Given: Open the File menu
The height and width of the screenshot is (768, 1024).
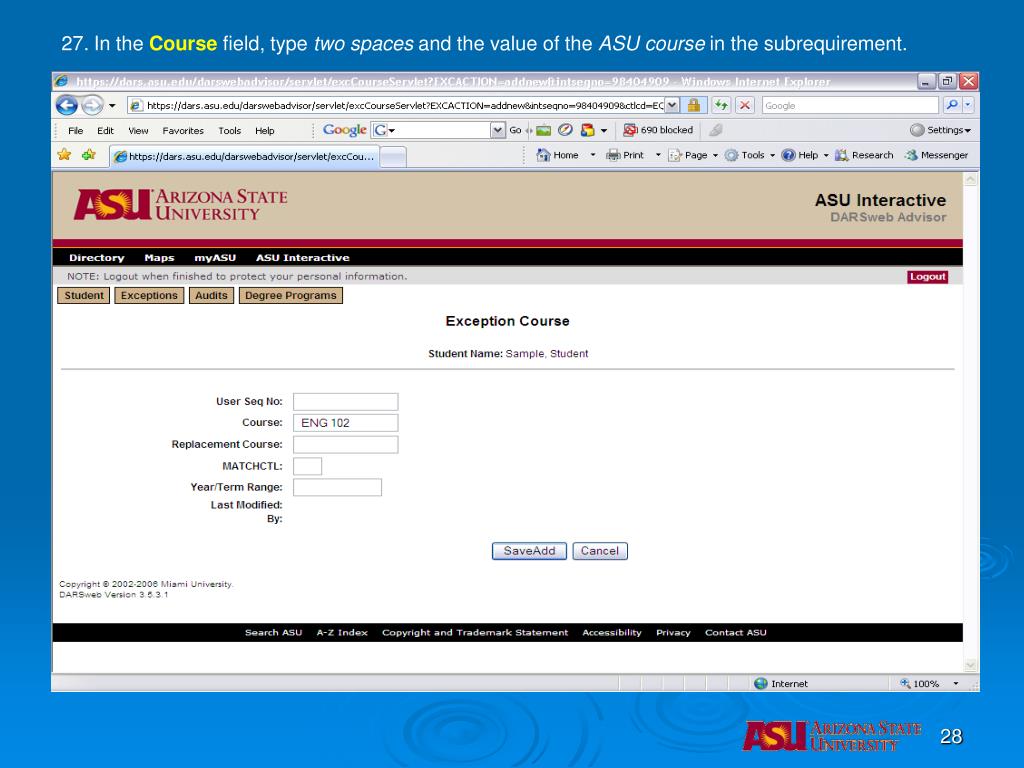Looking at the screenshot, I should point(76,131).
